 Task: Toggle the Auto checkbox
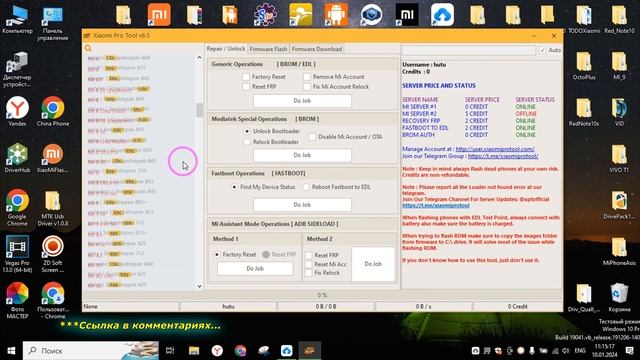pos(542,50)
